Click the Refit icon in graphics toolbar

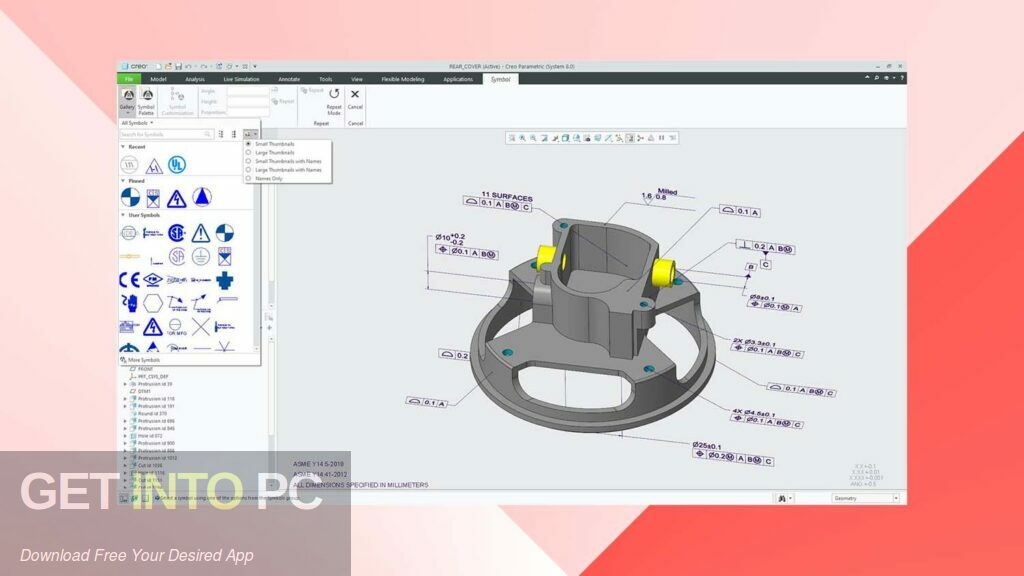click(511, 138)
